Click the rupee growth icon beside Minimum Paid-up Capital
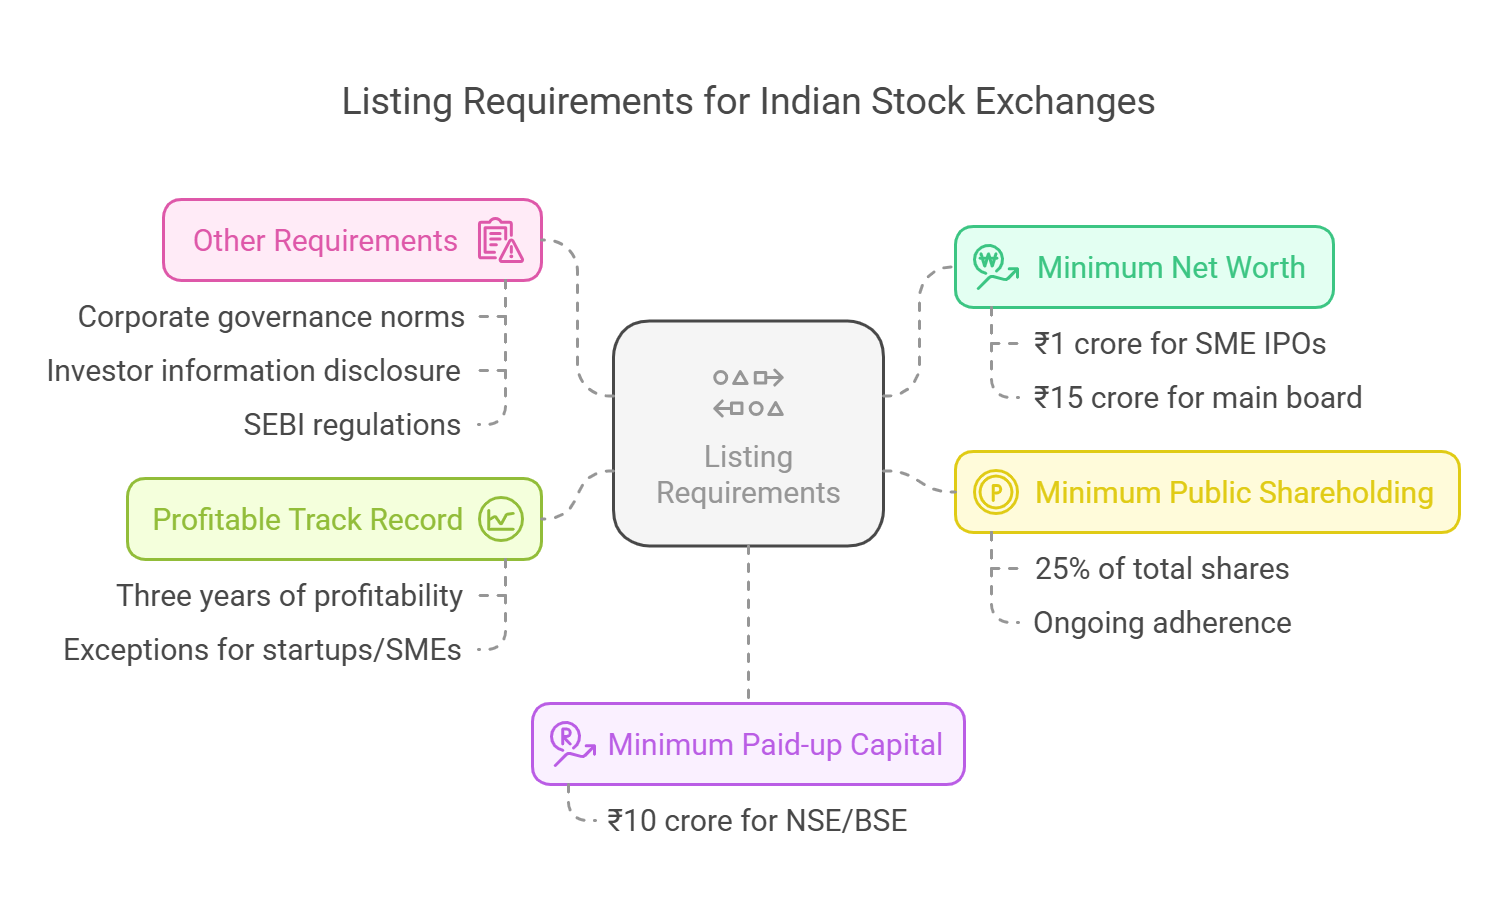The height and width of the screenshot is (912, 1497). click(x=572, y=745)
